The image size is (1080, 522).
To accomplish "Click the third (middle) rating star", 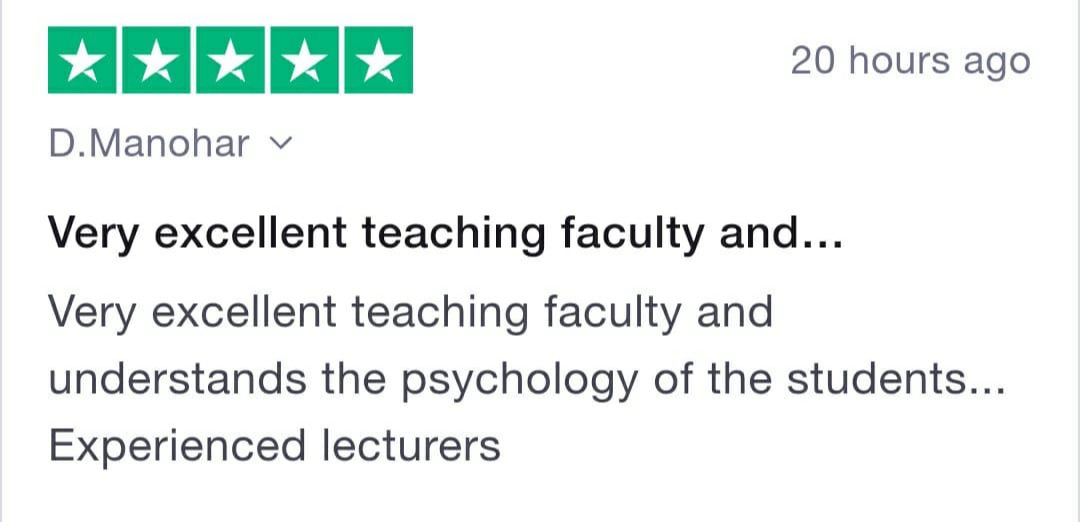I will tap(231, 61).
